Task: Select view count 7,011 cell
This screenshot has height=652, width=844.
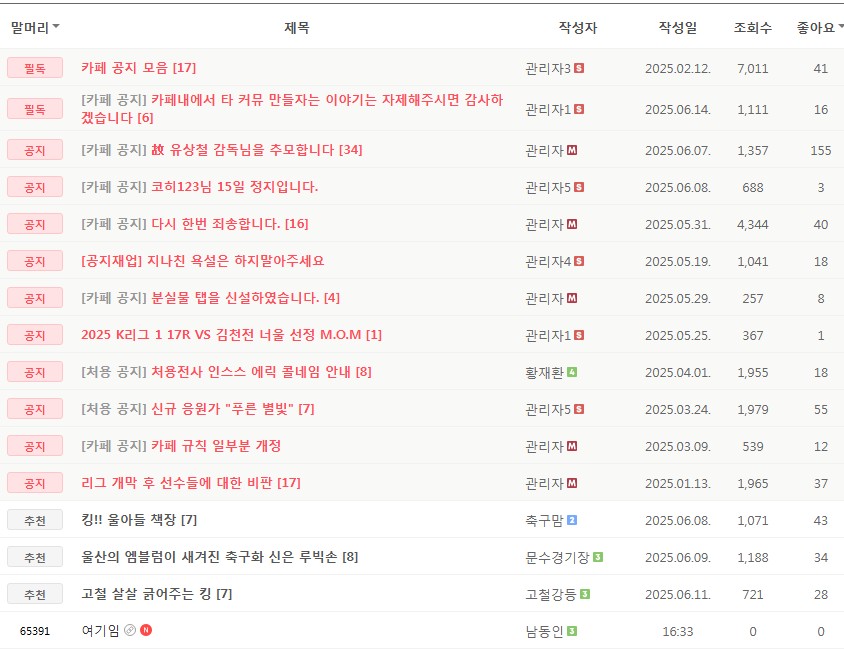Action: pos(752,68)
